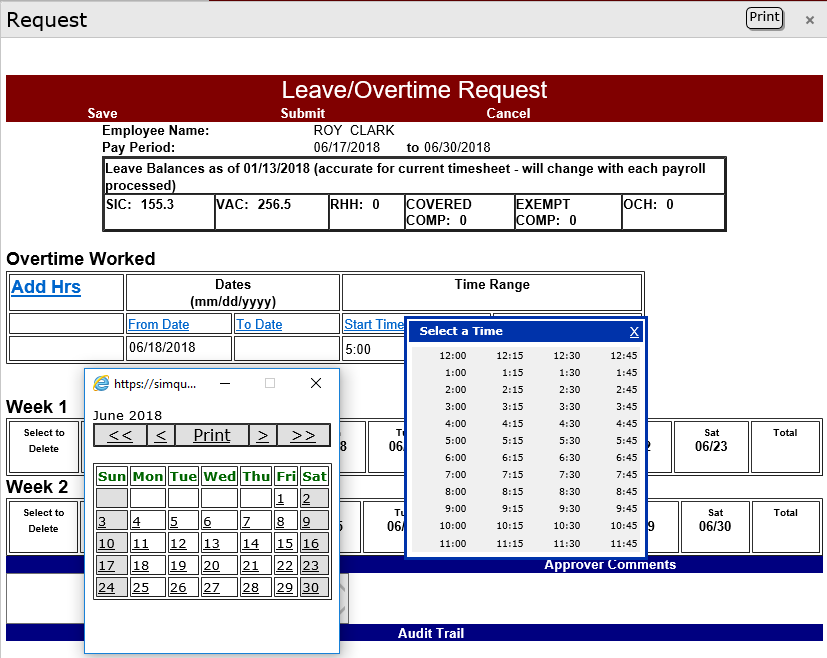Click the Print button in Request header

pyautogui.click(x=764, y=17)
